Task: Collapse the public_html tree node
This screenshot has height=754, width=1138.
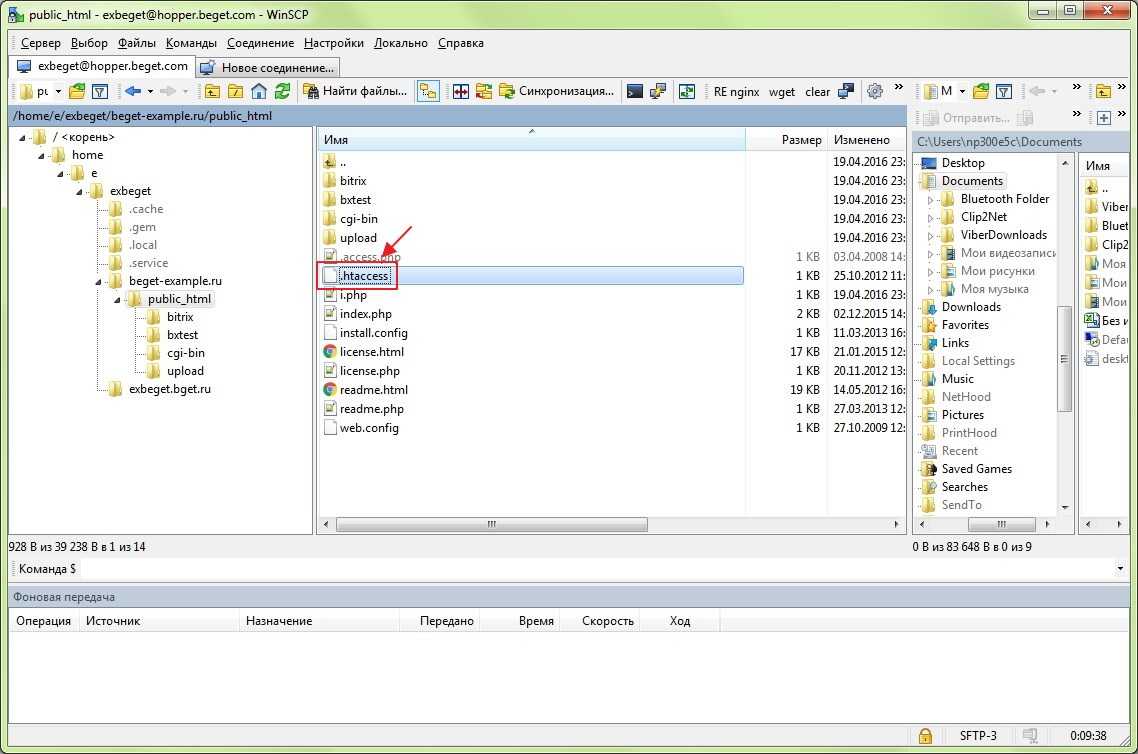Action: click(119, 299)
